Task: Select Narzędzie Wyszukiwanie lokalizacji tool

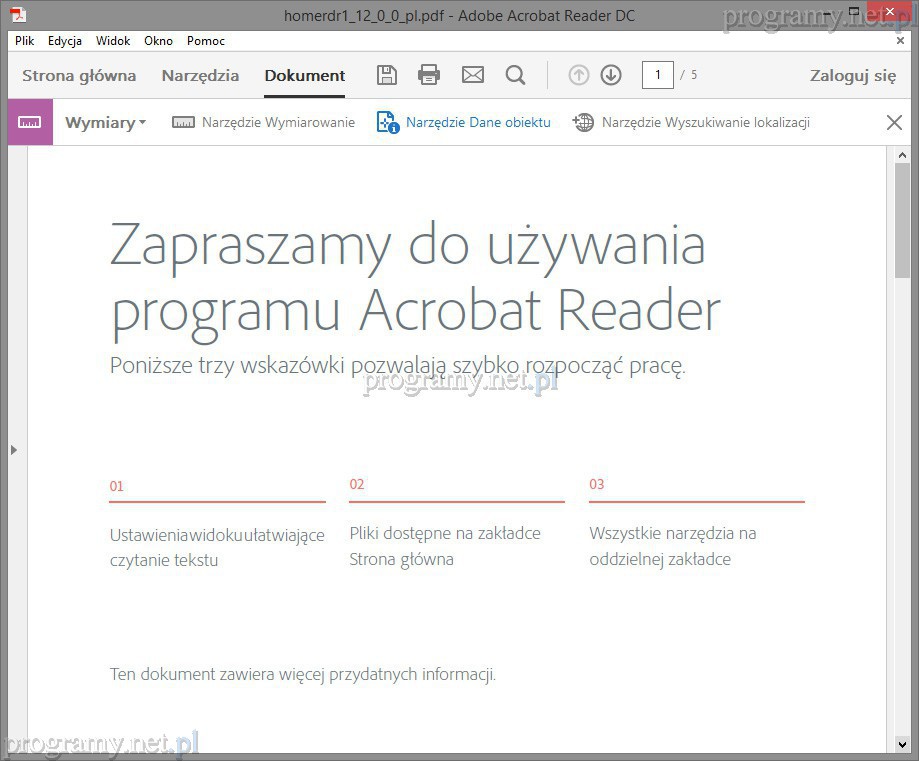Action: click(691, 122)
